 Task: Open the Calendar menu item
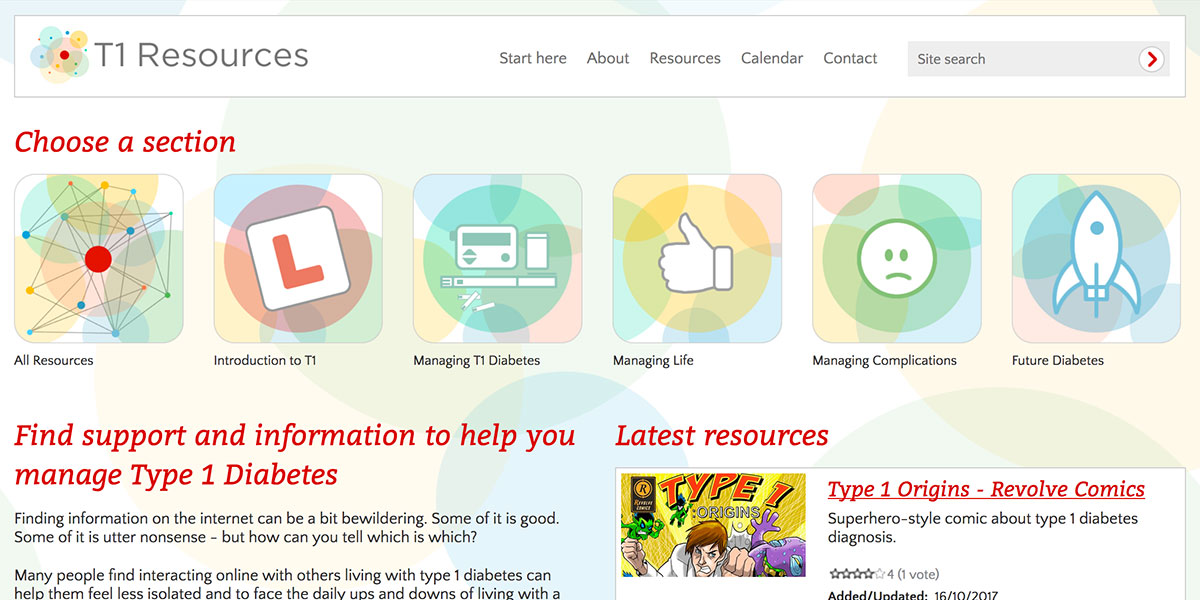[x=772, y=58]
